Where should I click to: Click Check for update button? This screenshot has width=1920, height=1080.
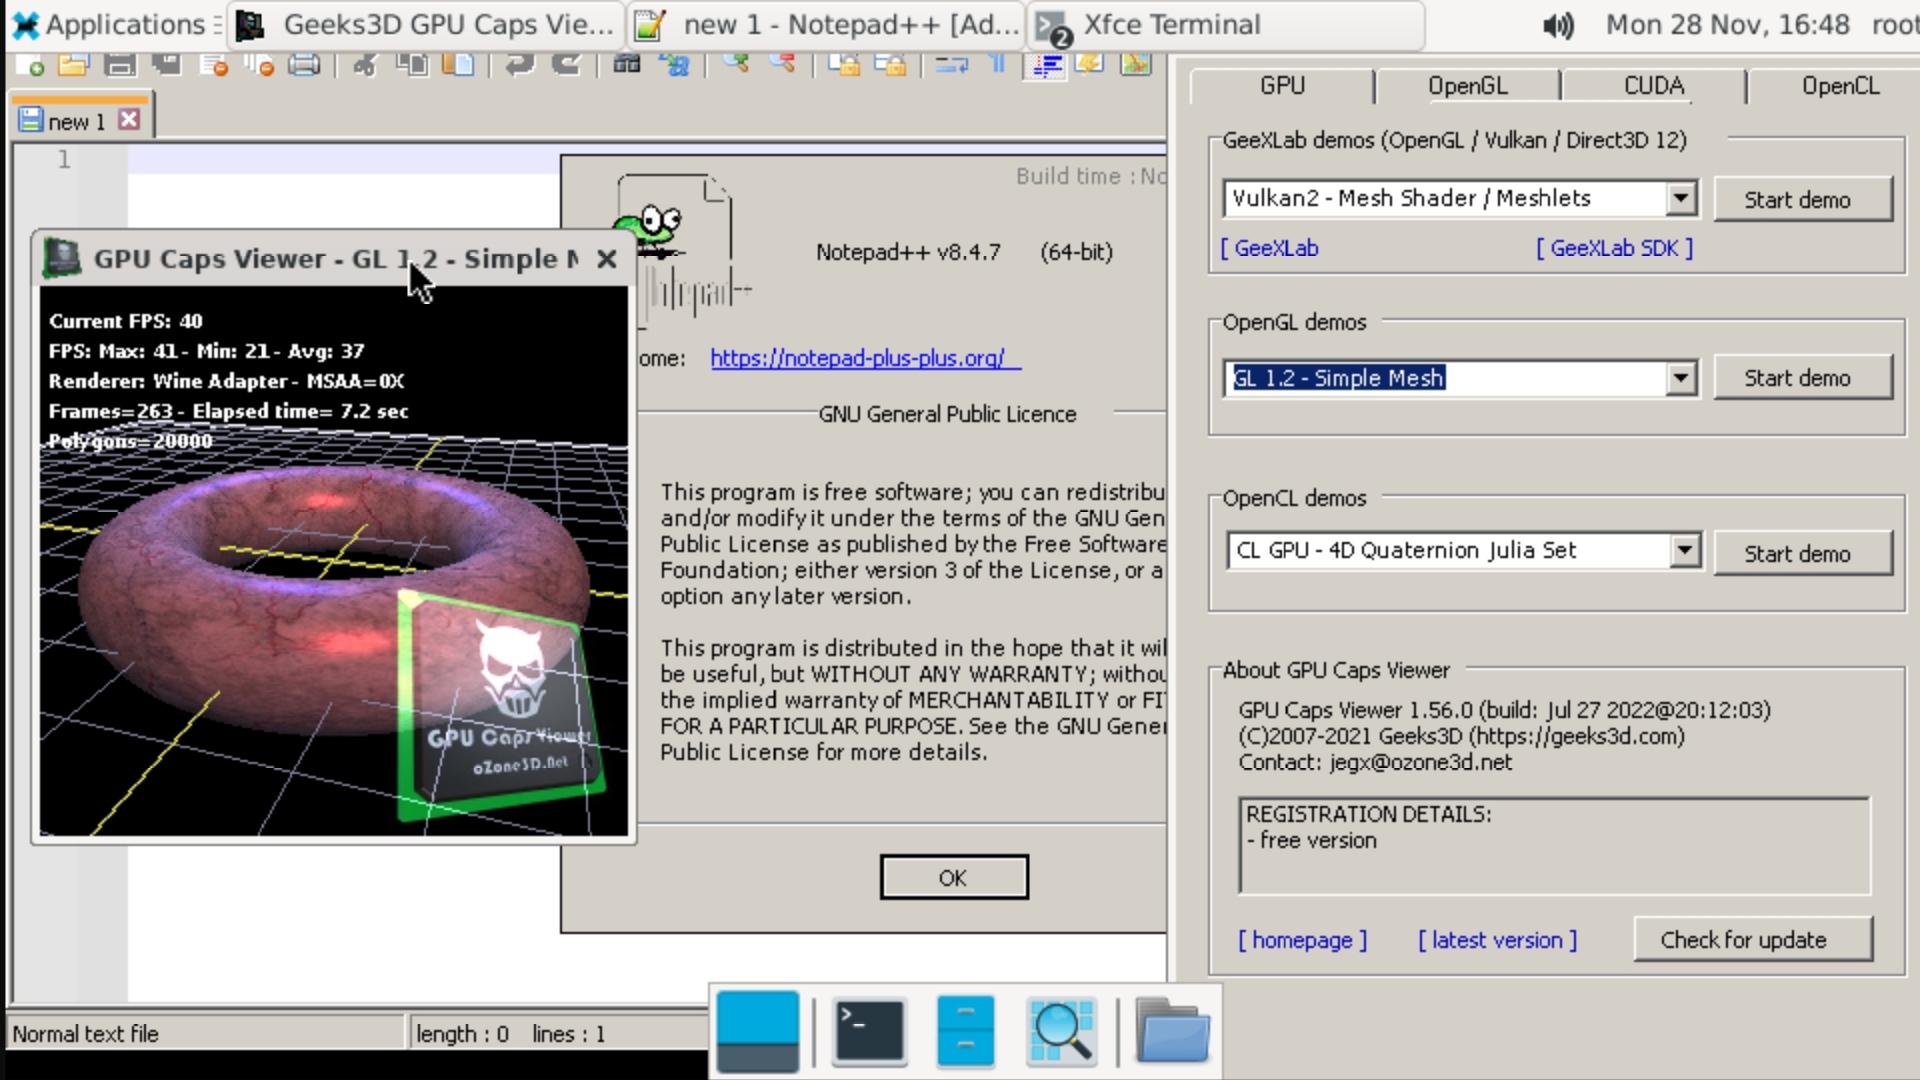pos(1753,939)
